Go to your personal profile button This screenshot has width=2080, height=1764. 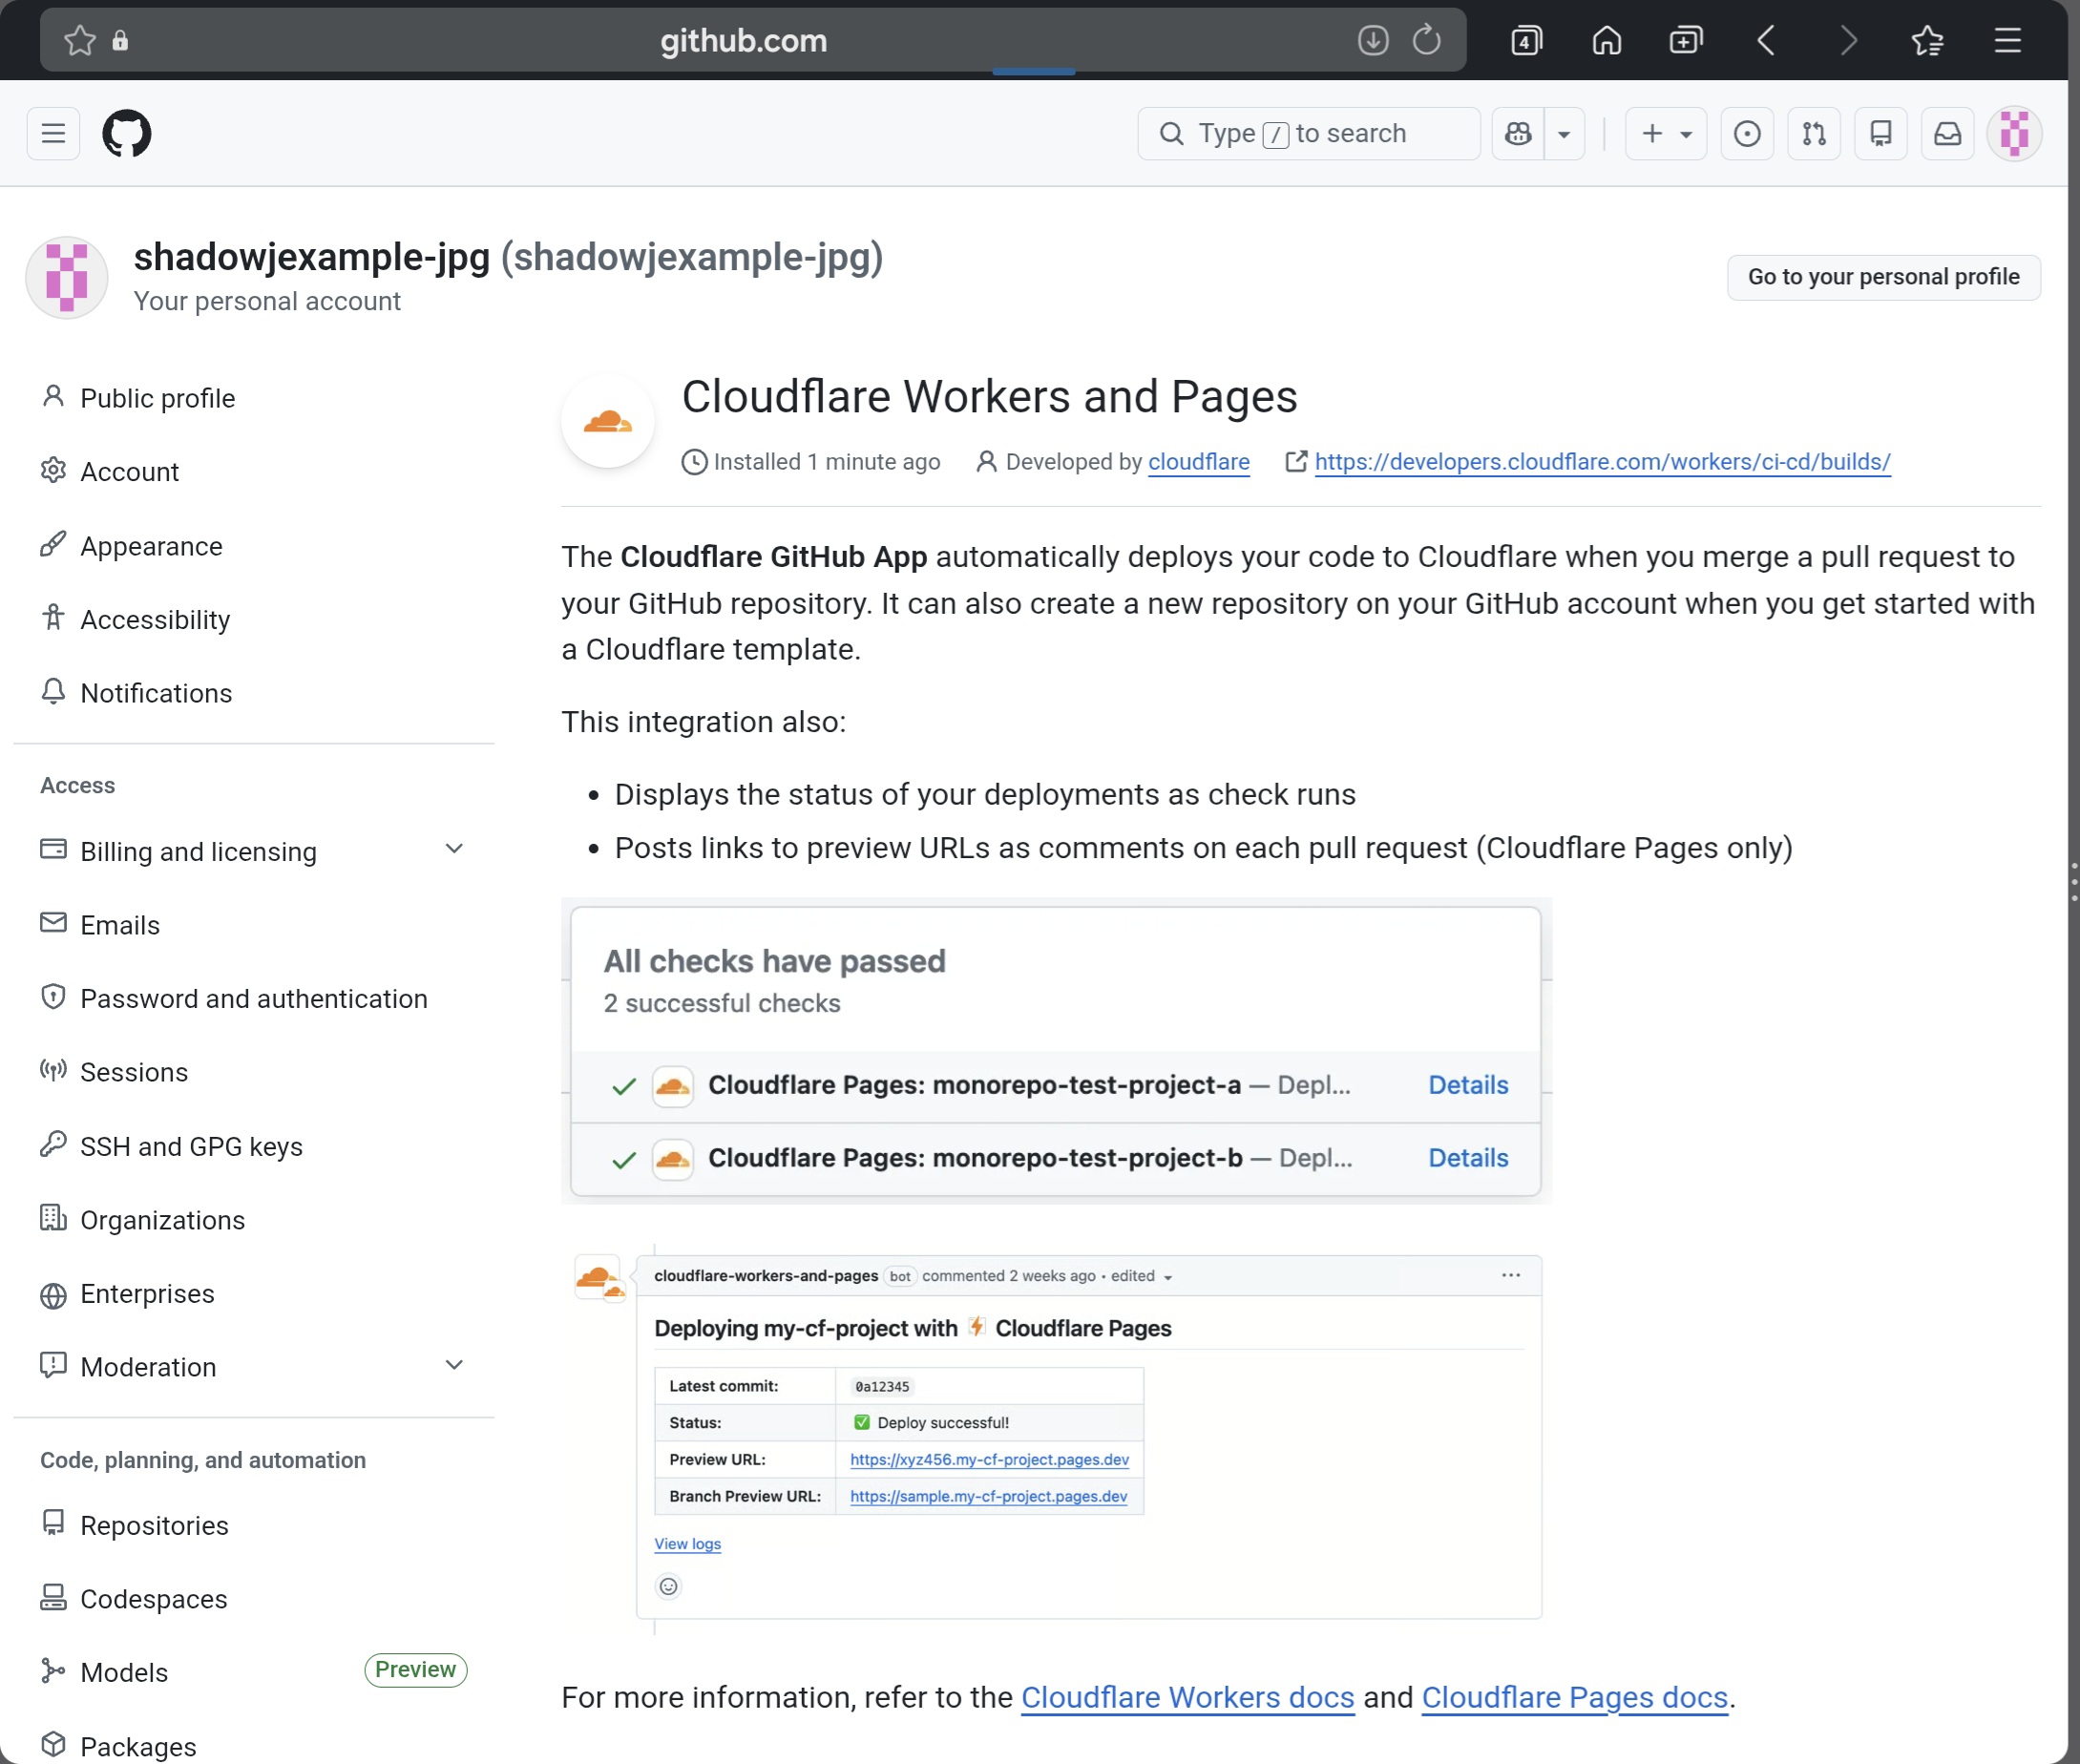(x=1883, y=277)
